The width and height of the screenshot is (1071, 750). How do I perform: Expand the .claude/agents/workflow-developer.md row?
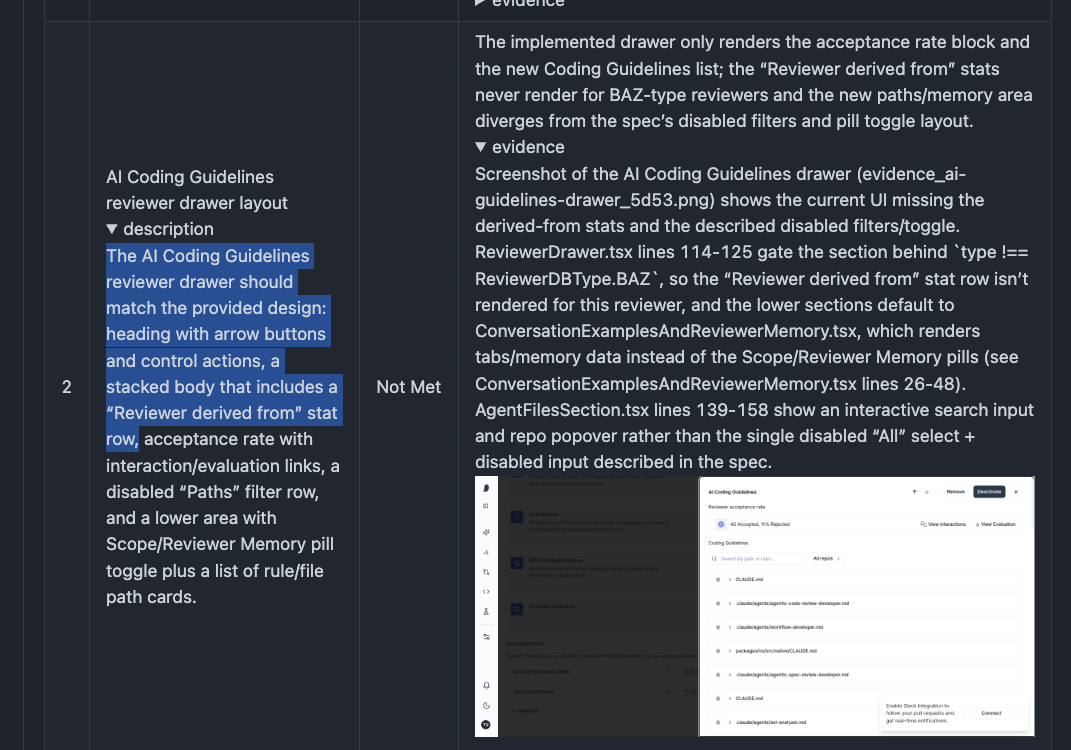point(729,628)
